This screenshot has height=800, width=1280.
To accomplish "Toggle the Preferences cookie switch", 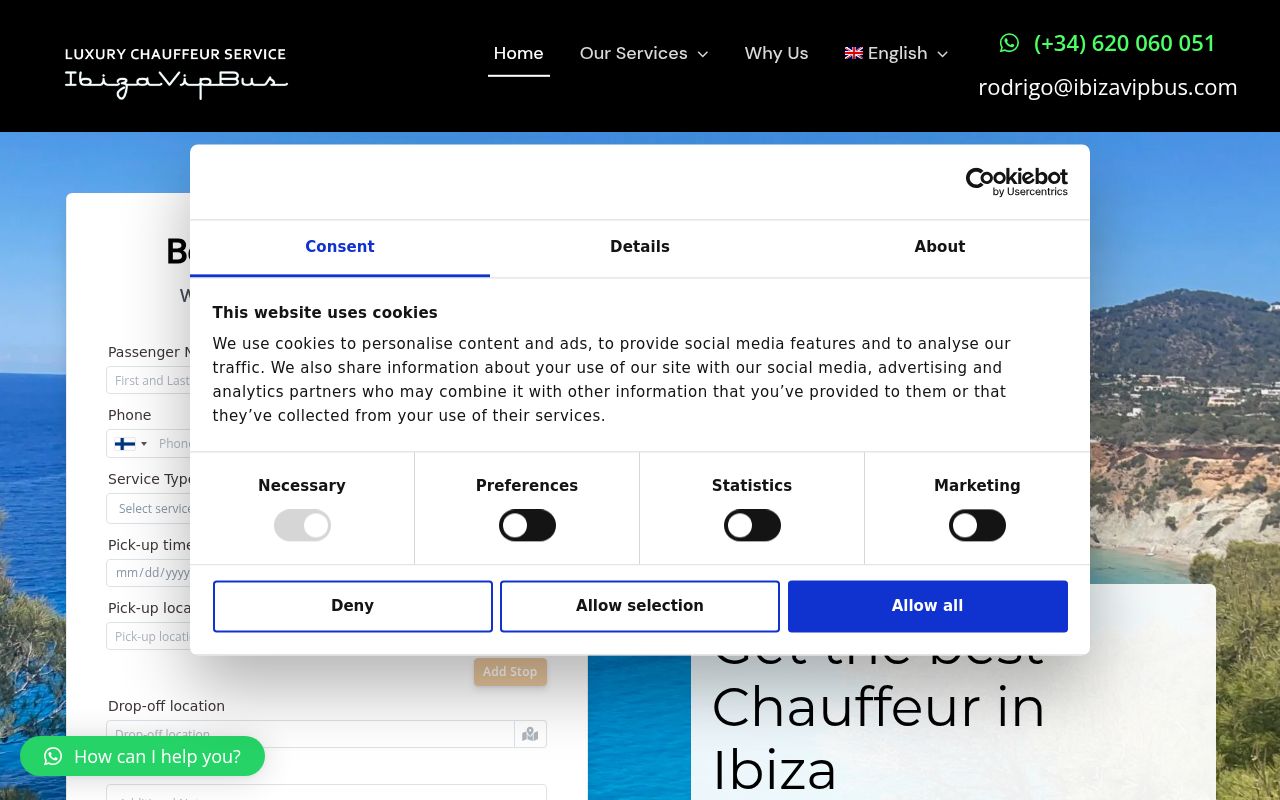I will 527,525.
